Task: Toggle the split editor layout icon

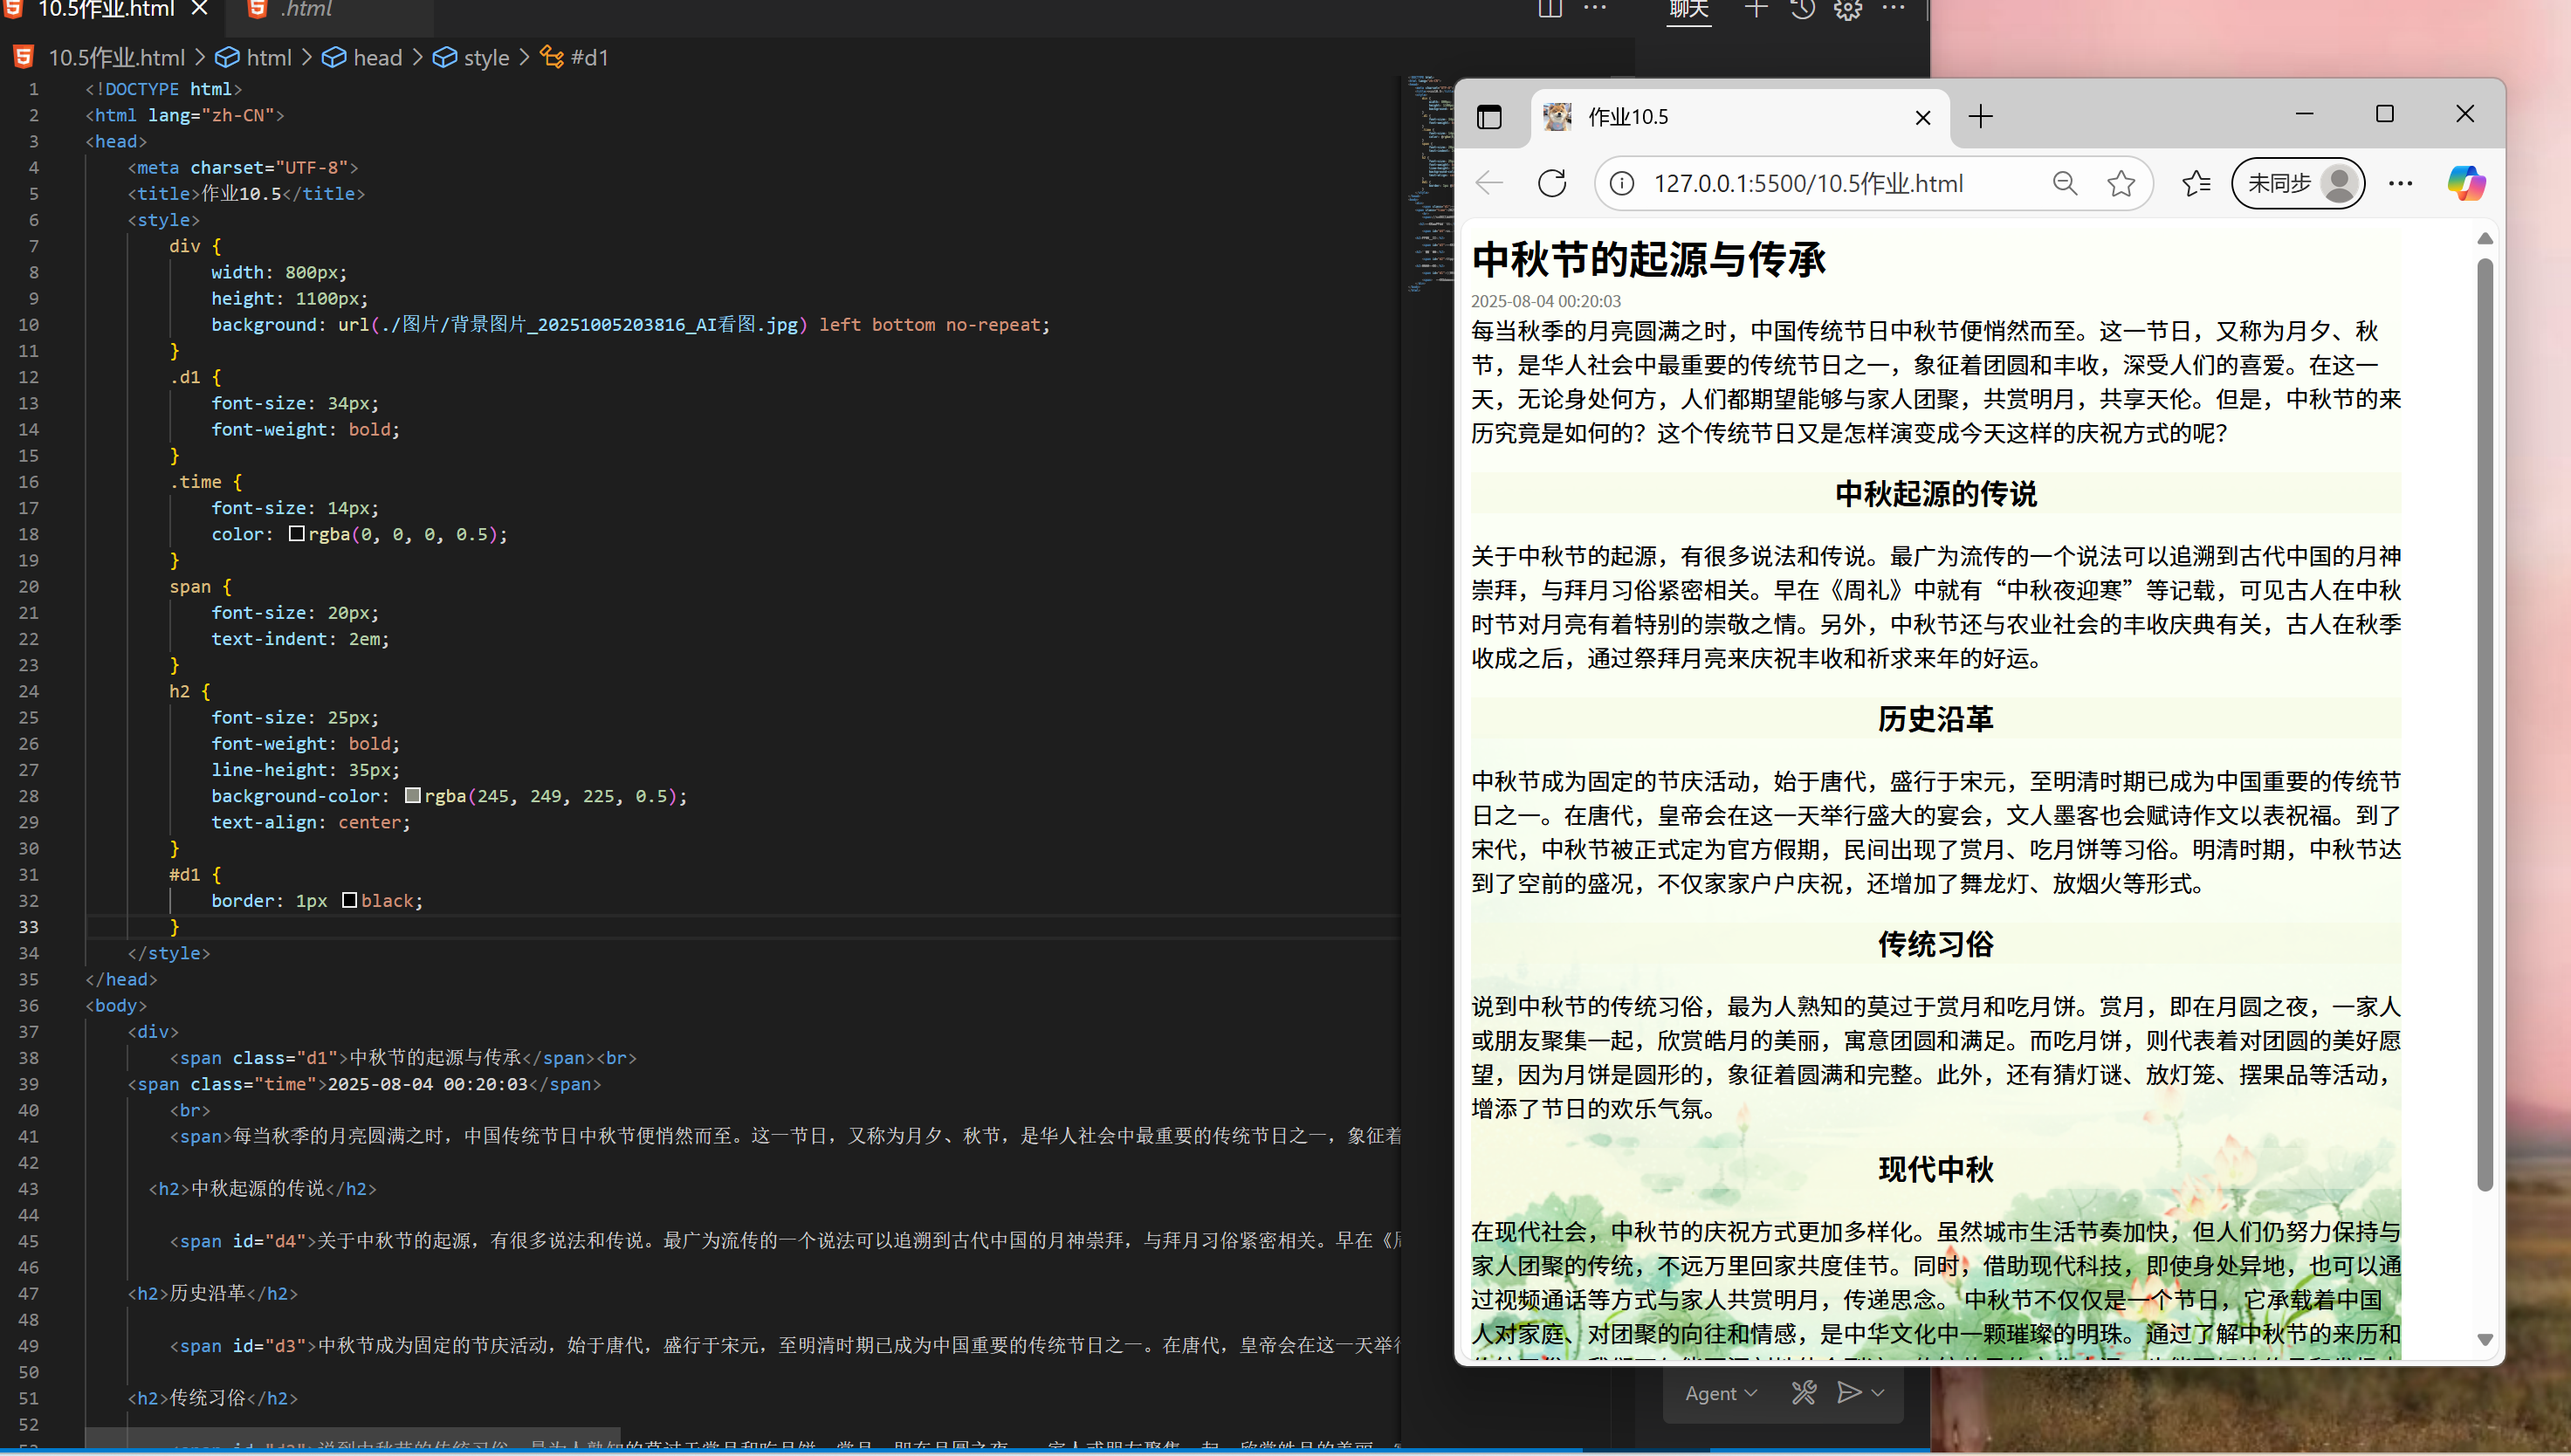Action: pos(1550,10)
